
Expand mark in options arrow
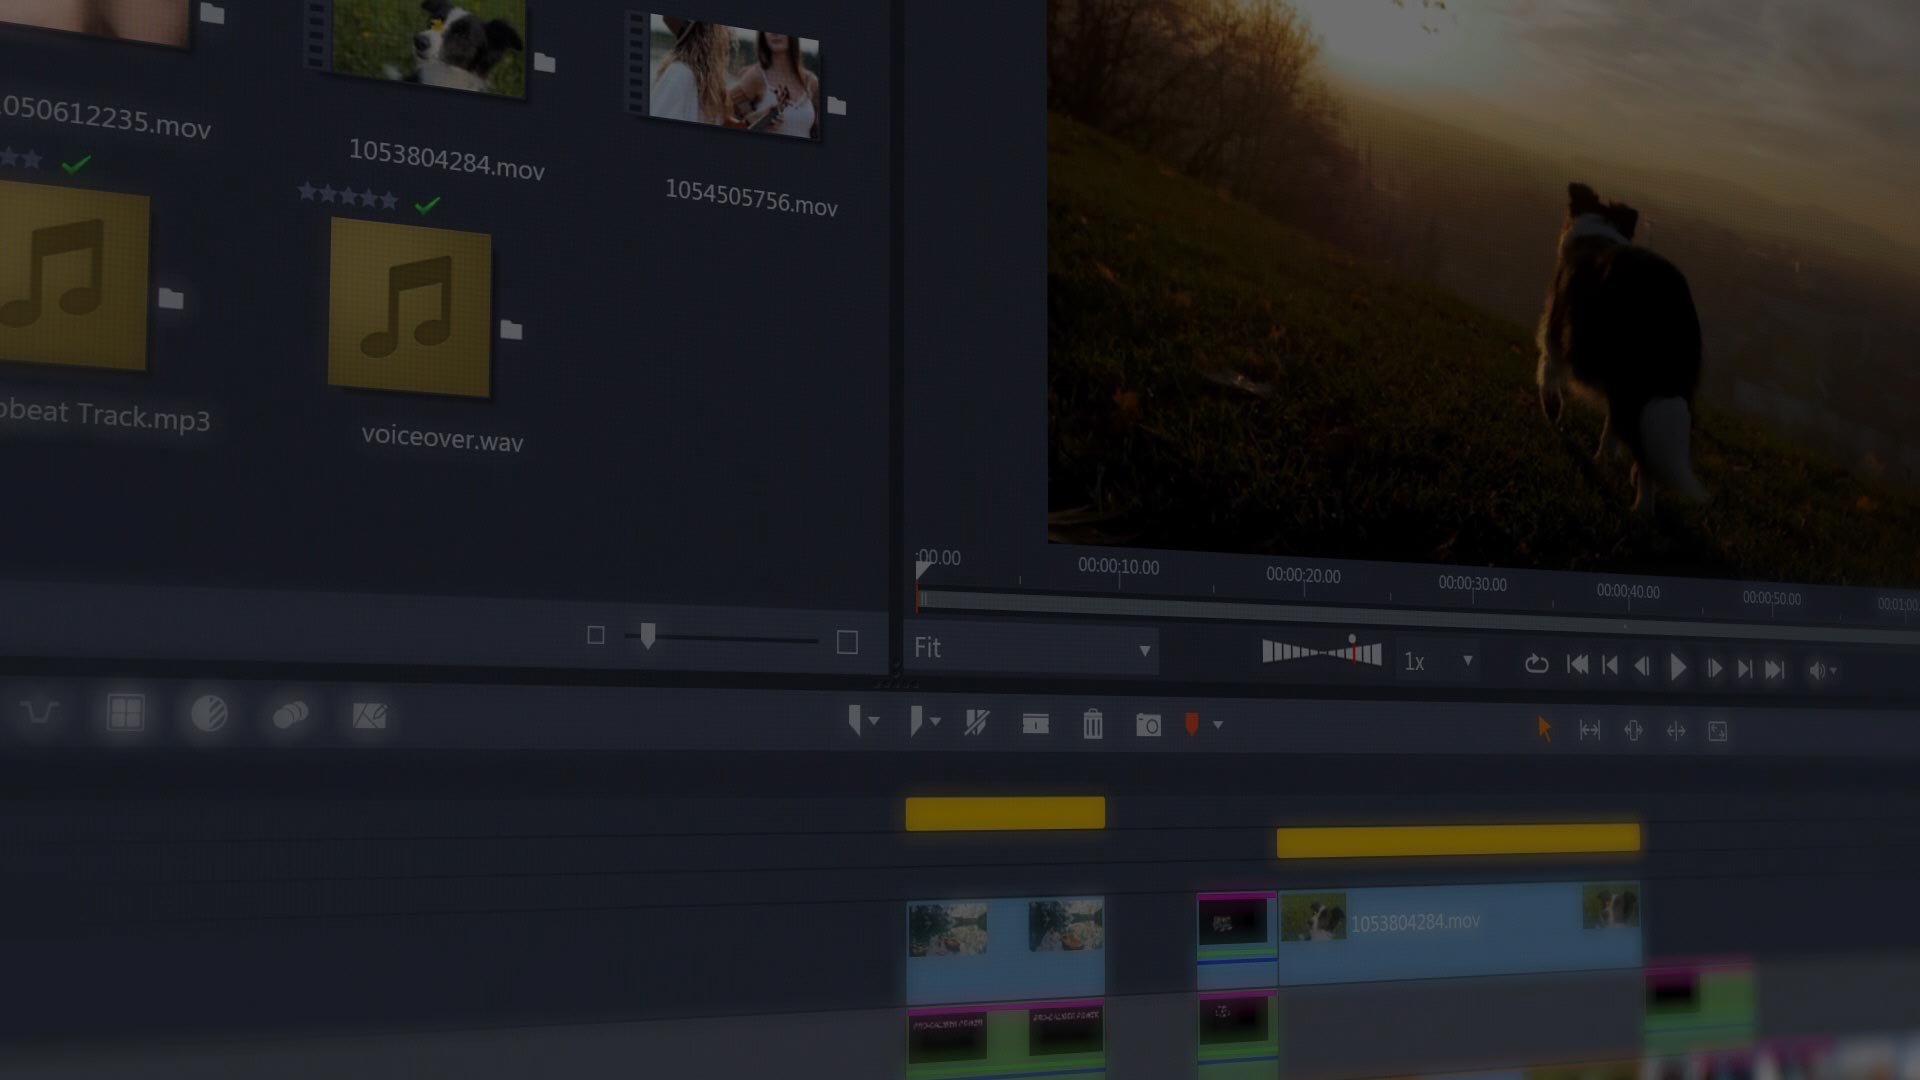[875, 721]
